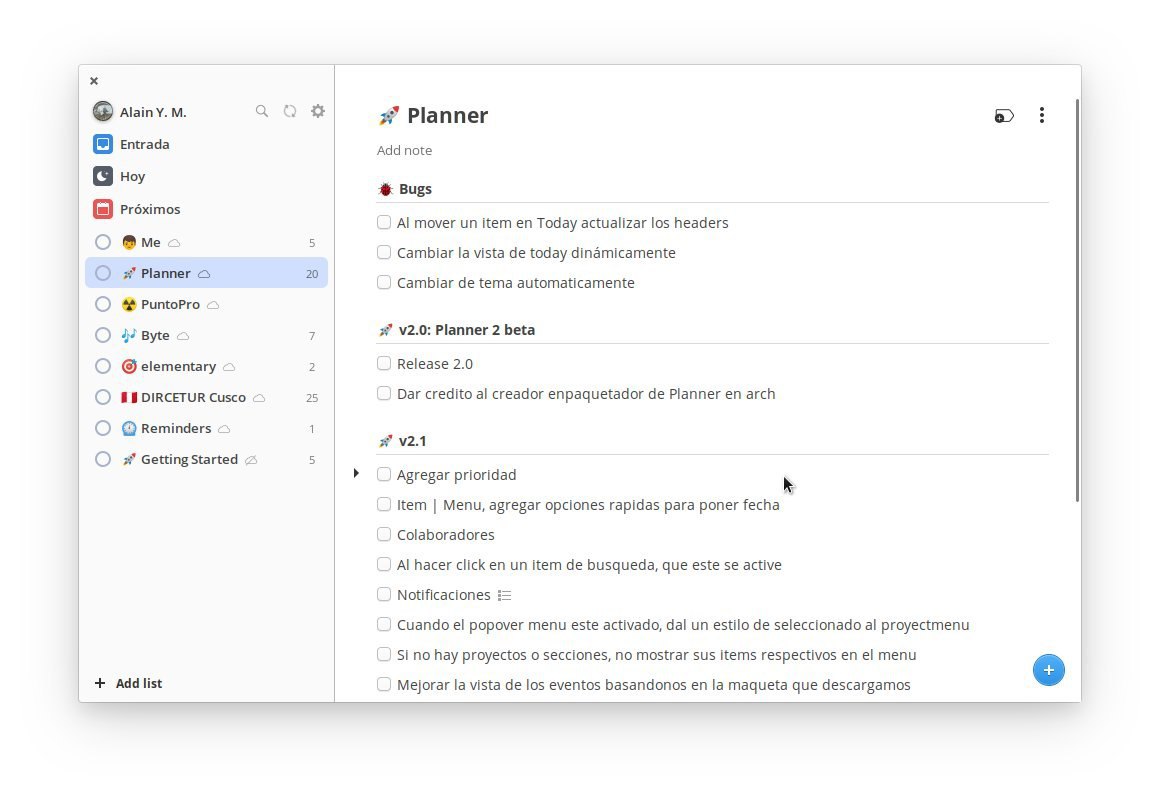This screenshot has height=795, width=1160.
Task: Click the rocket icon of v2.1 section
Action: click(x=385, y=441)
